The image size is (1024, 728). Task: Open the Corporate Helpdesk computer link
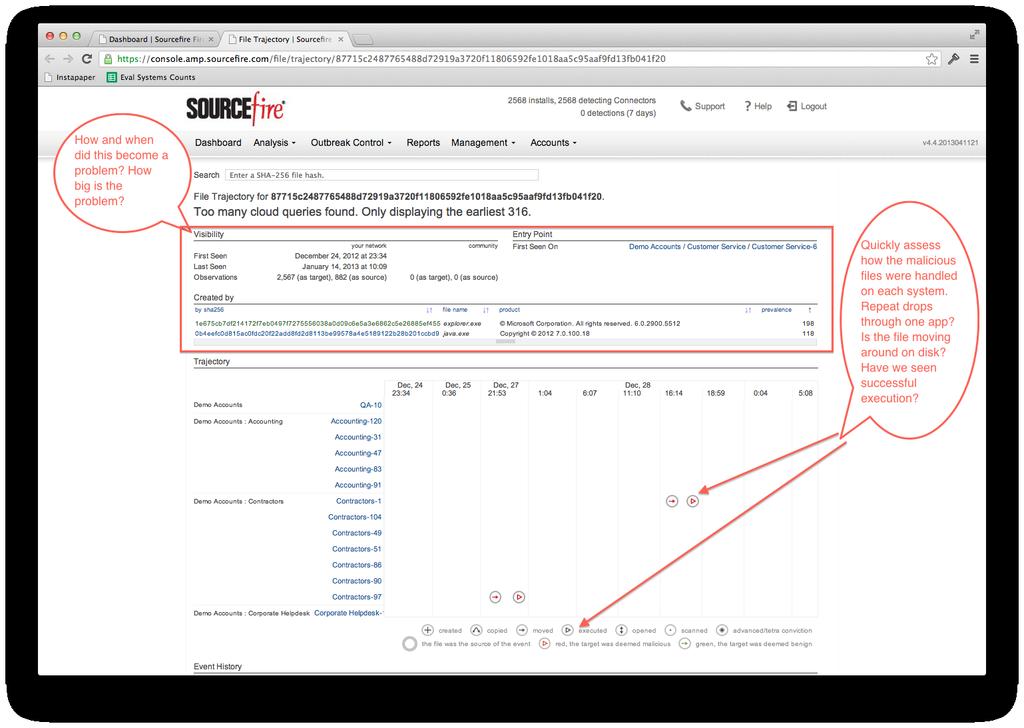349,613
